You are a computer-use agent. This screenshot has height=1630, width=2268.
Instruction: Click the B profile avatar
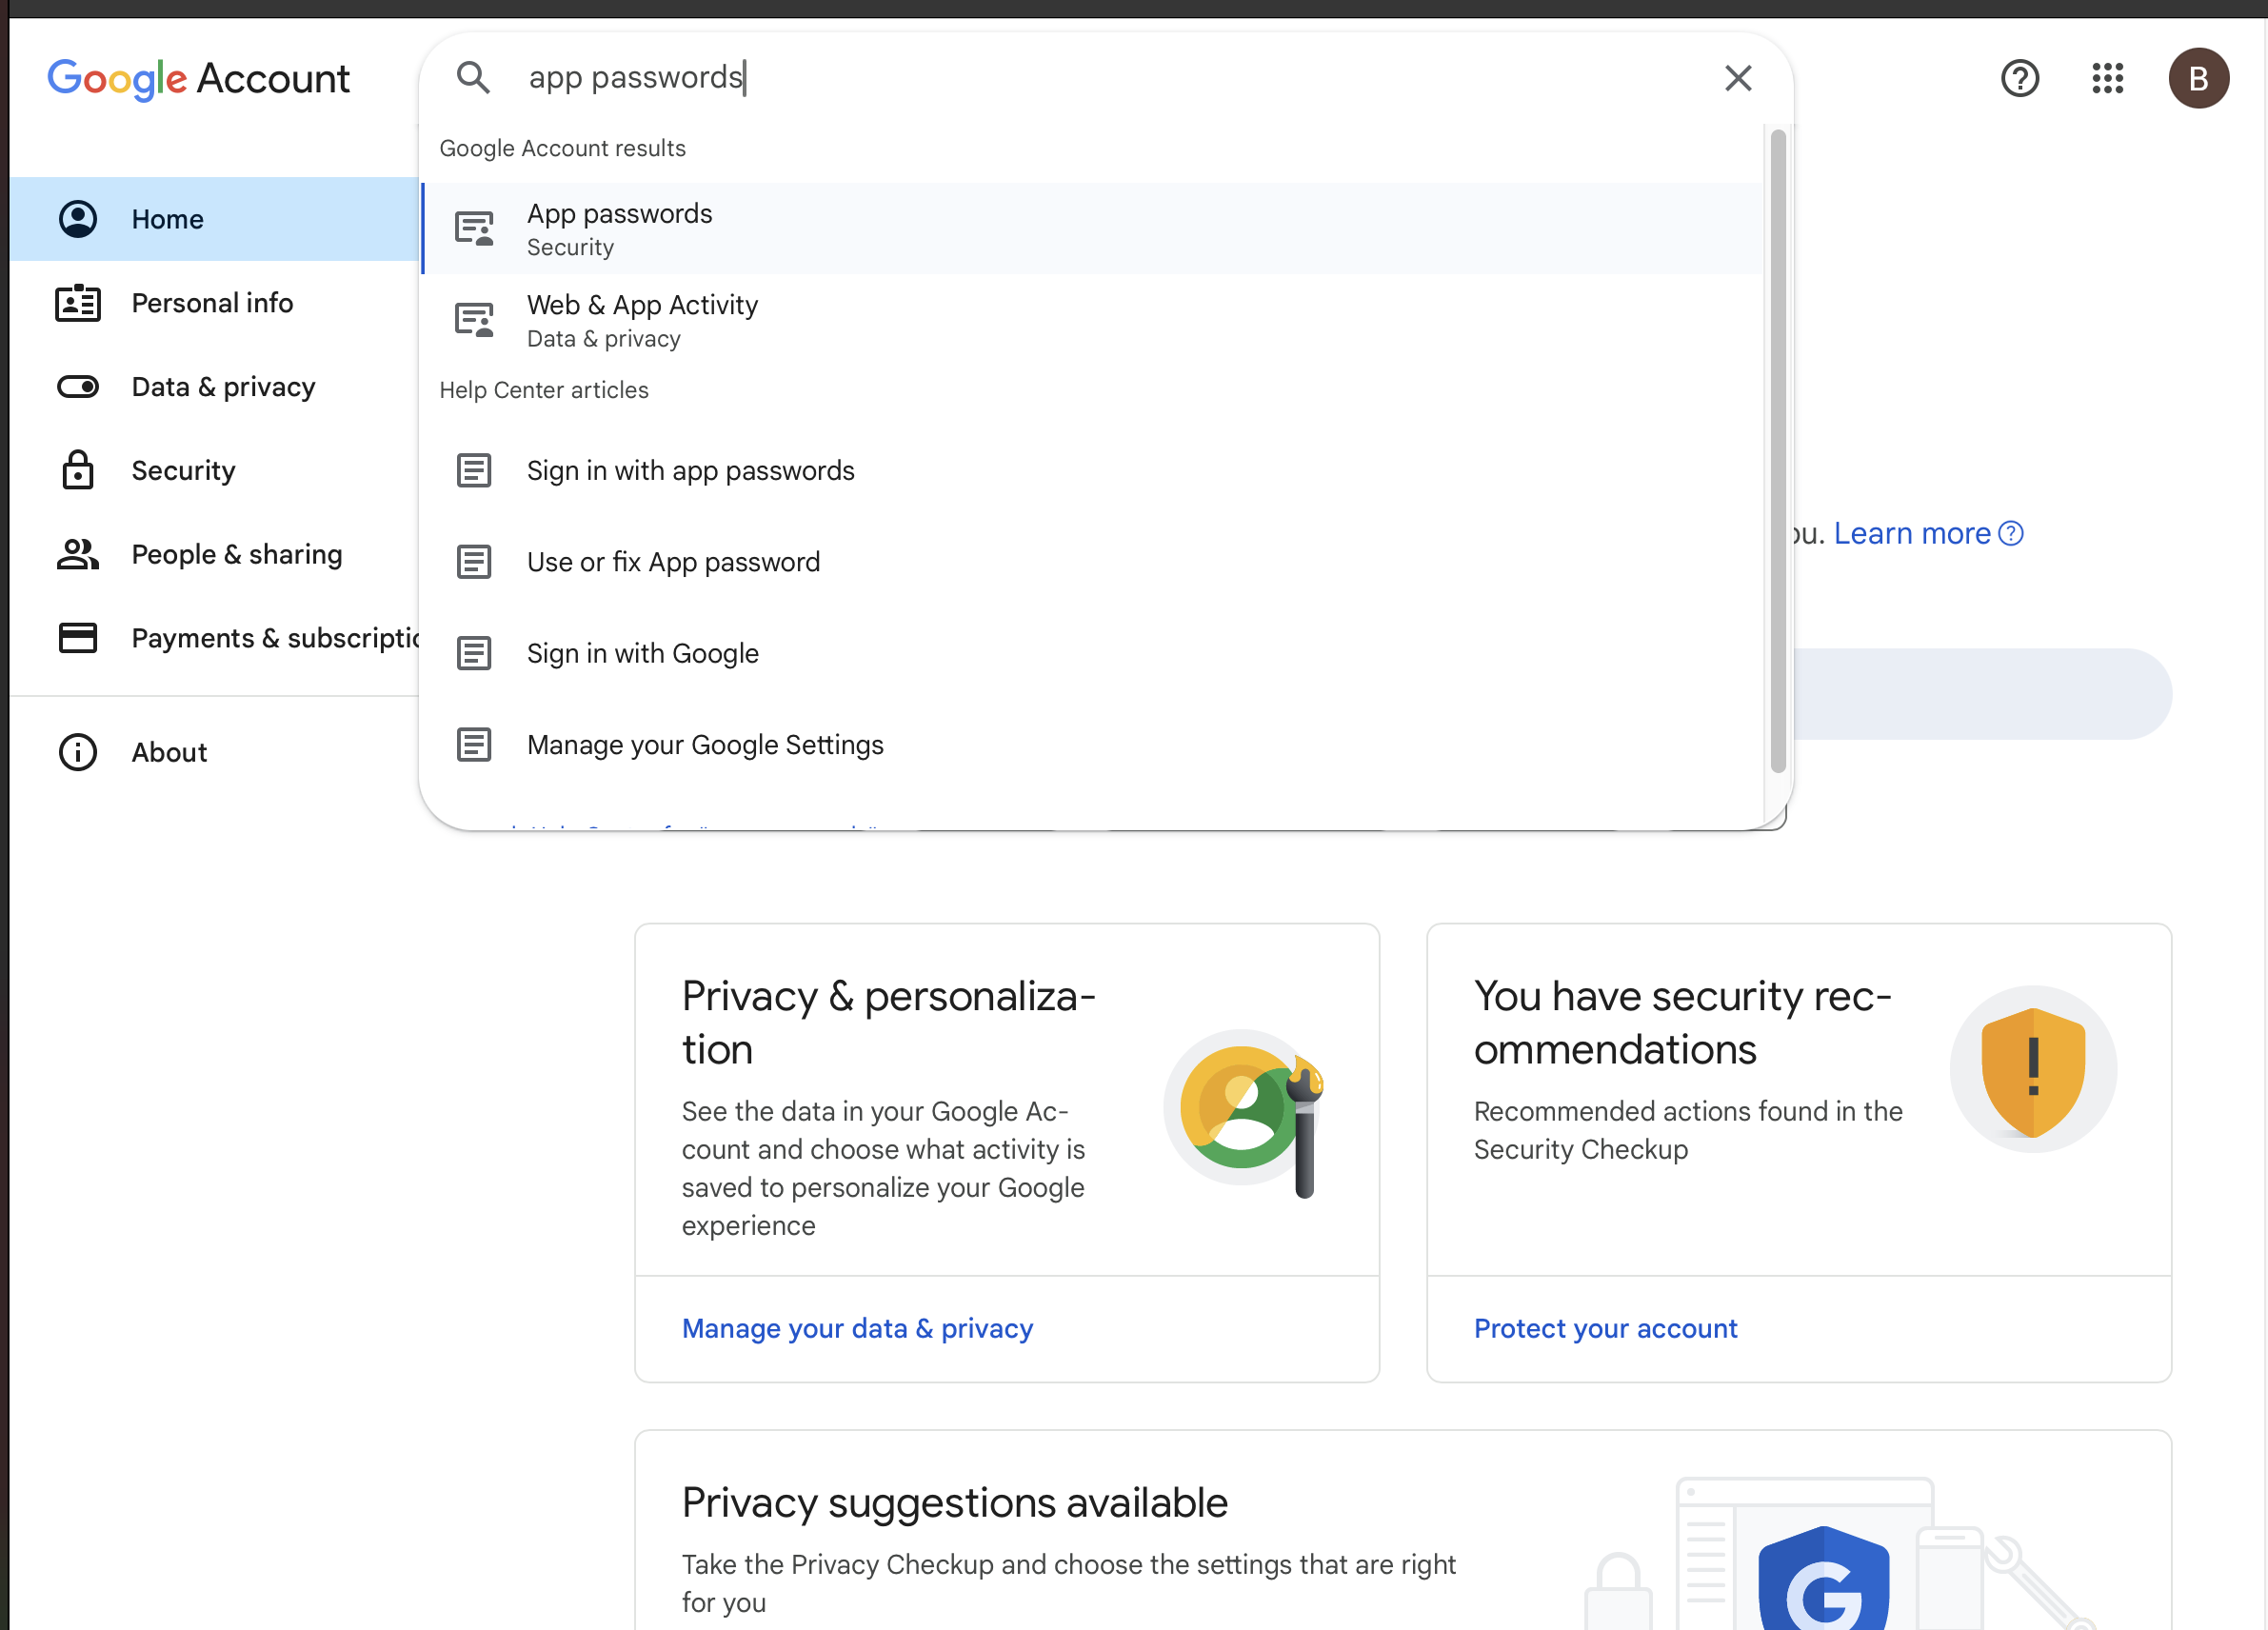(2197, 78)
